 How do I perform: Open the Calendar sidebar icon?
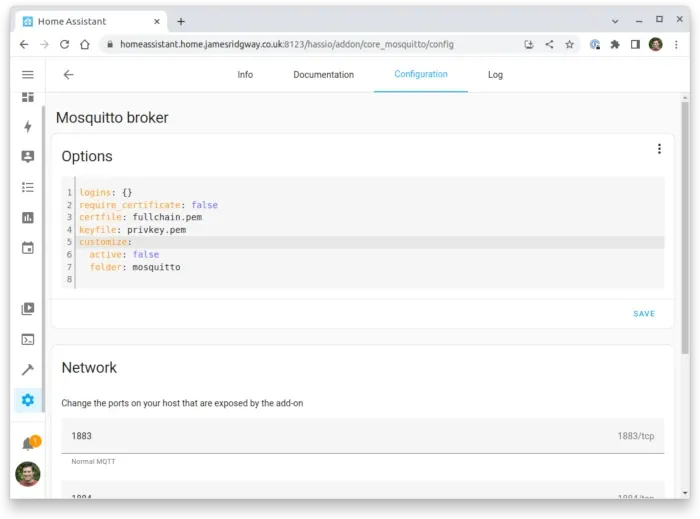(x=28, y=248)
